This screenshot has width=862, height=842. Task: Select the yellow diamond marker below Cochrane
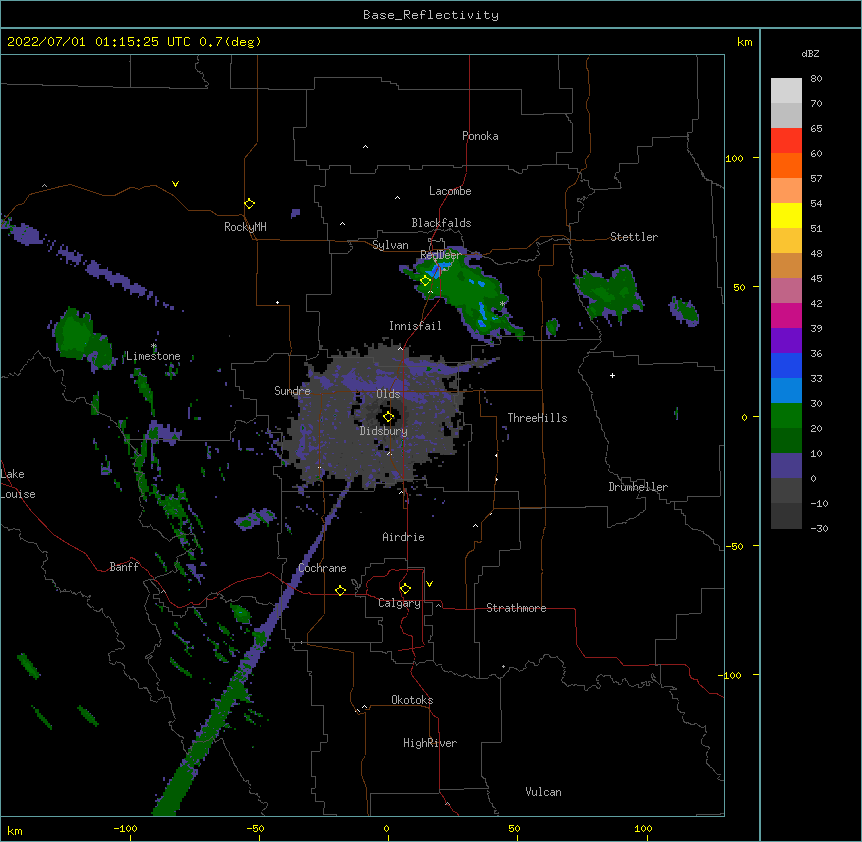340,590
